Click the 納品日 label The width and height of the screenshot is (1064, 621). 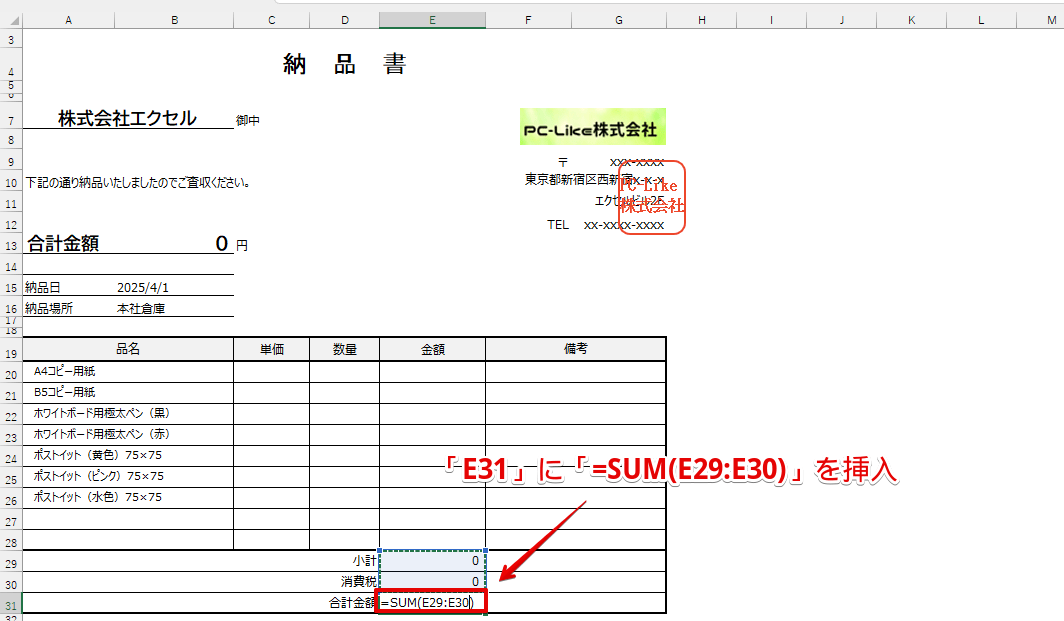(43, 288)
